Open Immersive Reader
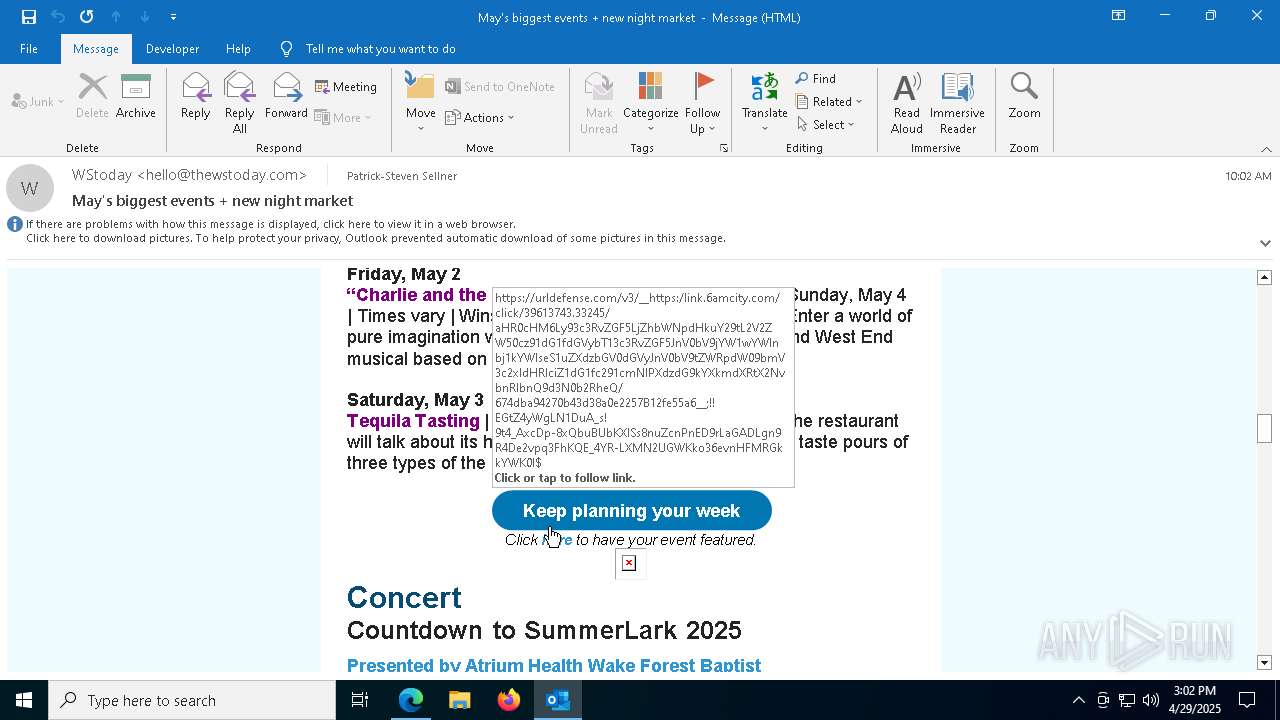 (x=958, y=103)
